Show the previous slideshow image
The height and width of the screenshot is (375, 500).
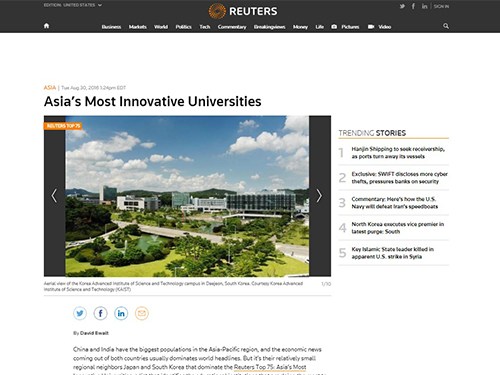coord(54,196)
